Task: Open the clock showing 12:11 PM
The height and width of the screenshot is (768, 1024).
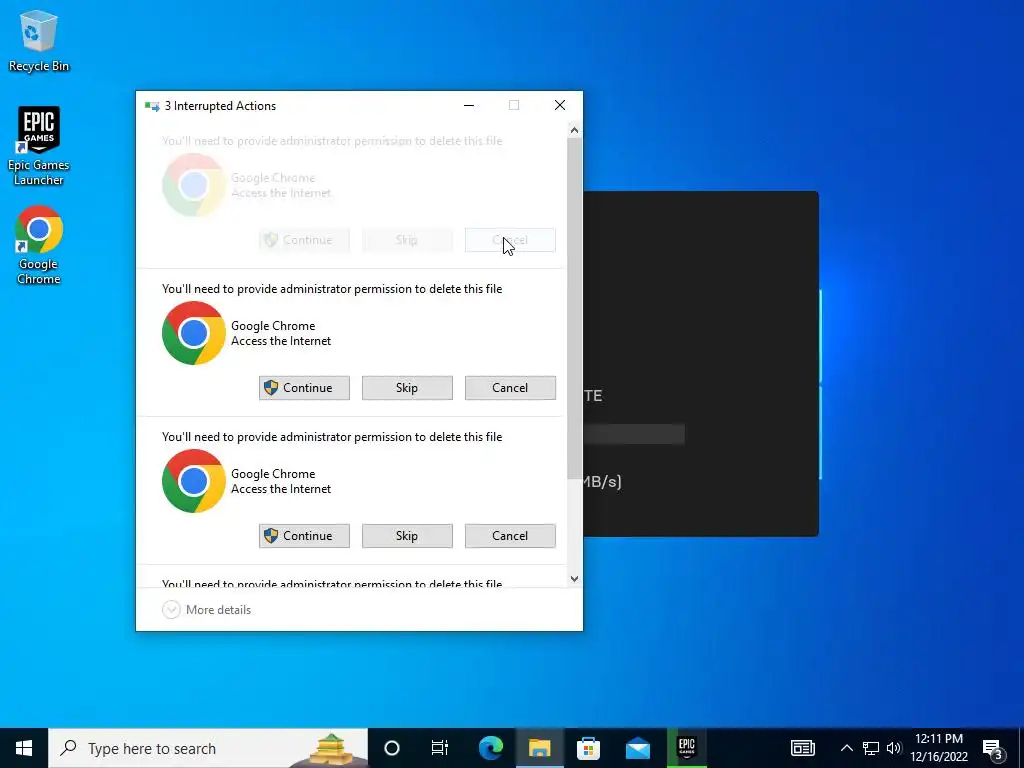Action: [939, 748]
